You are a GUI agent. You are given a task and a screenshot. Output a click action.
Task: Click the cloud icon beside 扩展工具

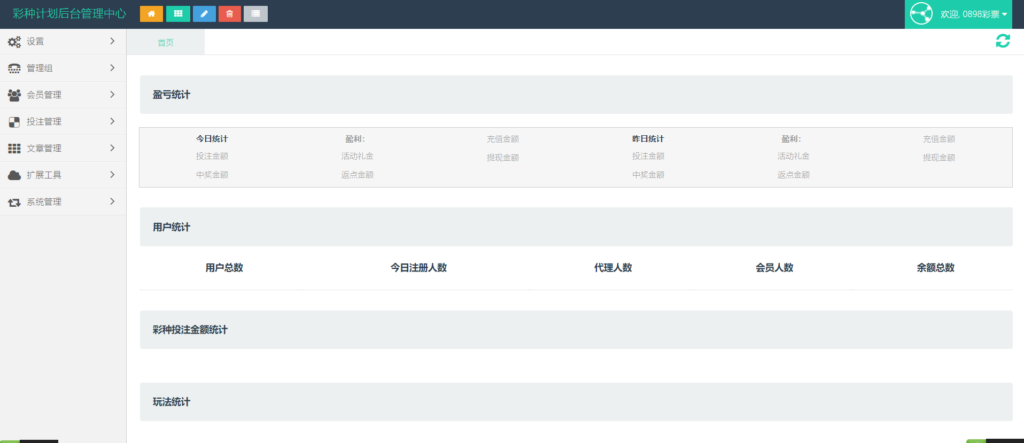click(x=14, y=175)
